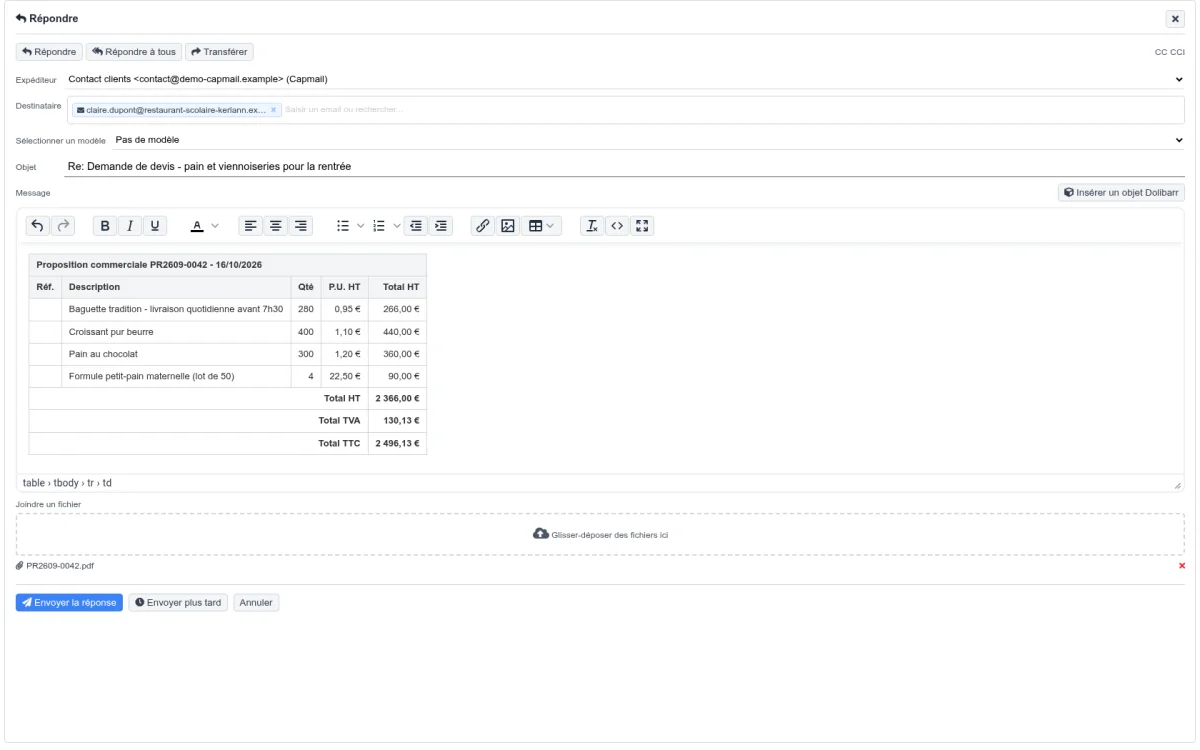Show CCI field
1200x750 pixels.
coord(1178,53)
